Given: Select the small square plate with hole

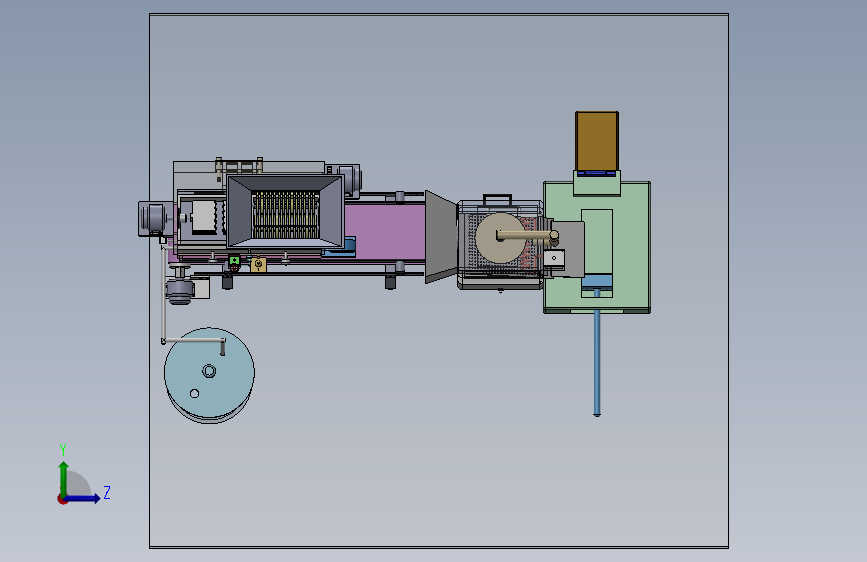Looking at the screenshot, I should (554, 258).
